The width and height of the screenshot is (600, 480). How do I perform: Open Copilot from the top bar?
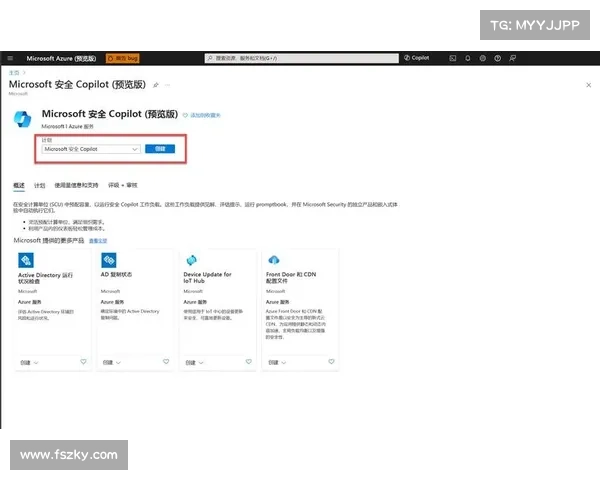417,58
